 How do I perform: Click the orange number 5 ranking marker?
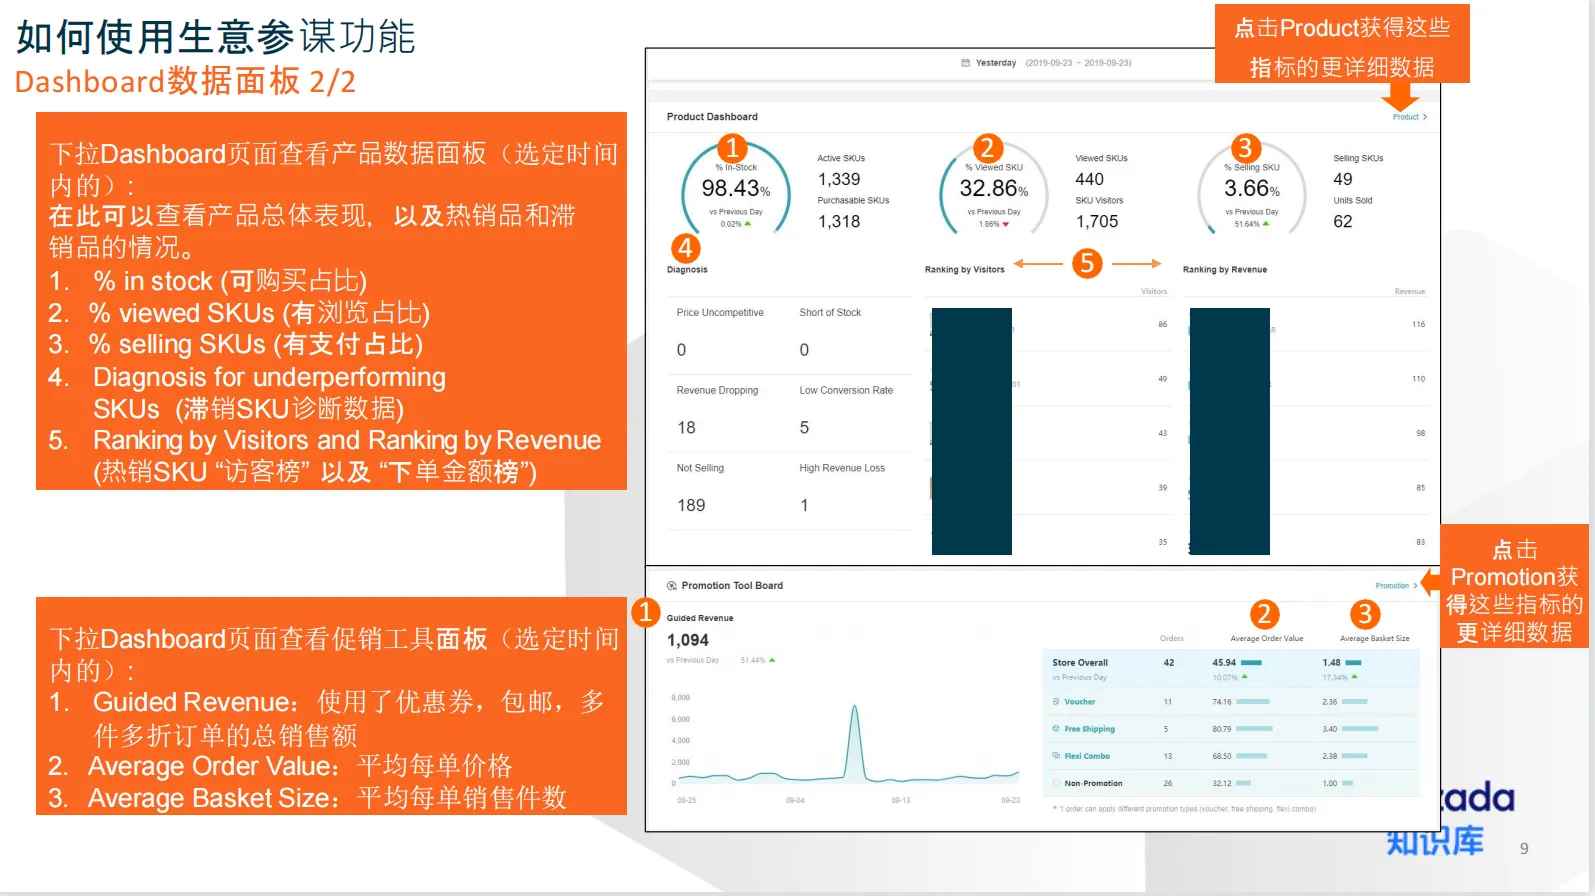(1087, 263)
